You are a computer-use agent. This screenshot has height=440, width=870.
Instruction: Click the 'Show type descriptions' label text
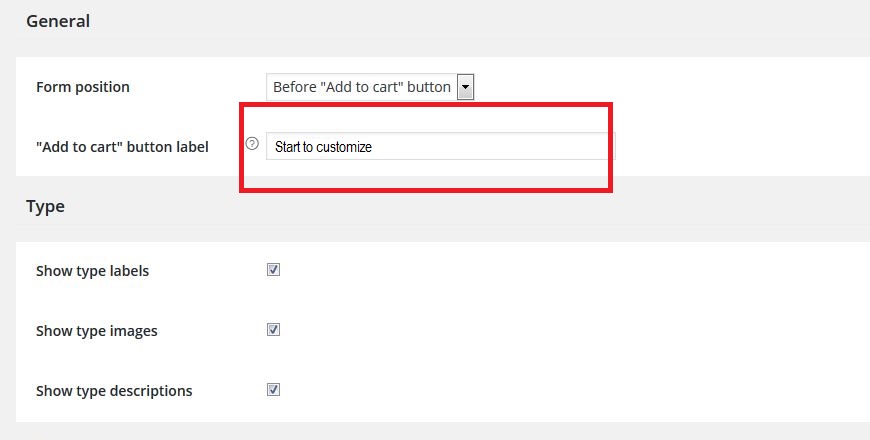(x=114, y=391)
